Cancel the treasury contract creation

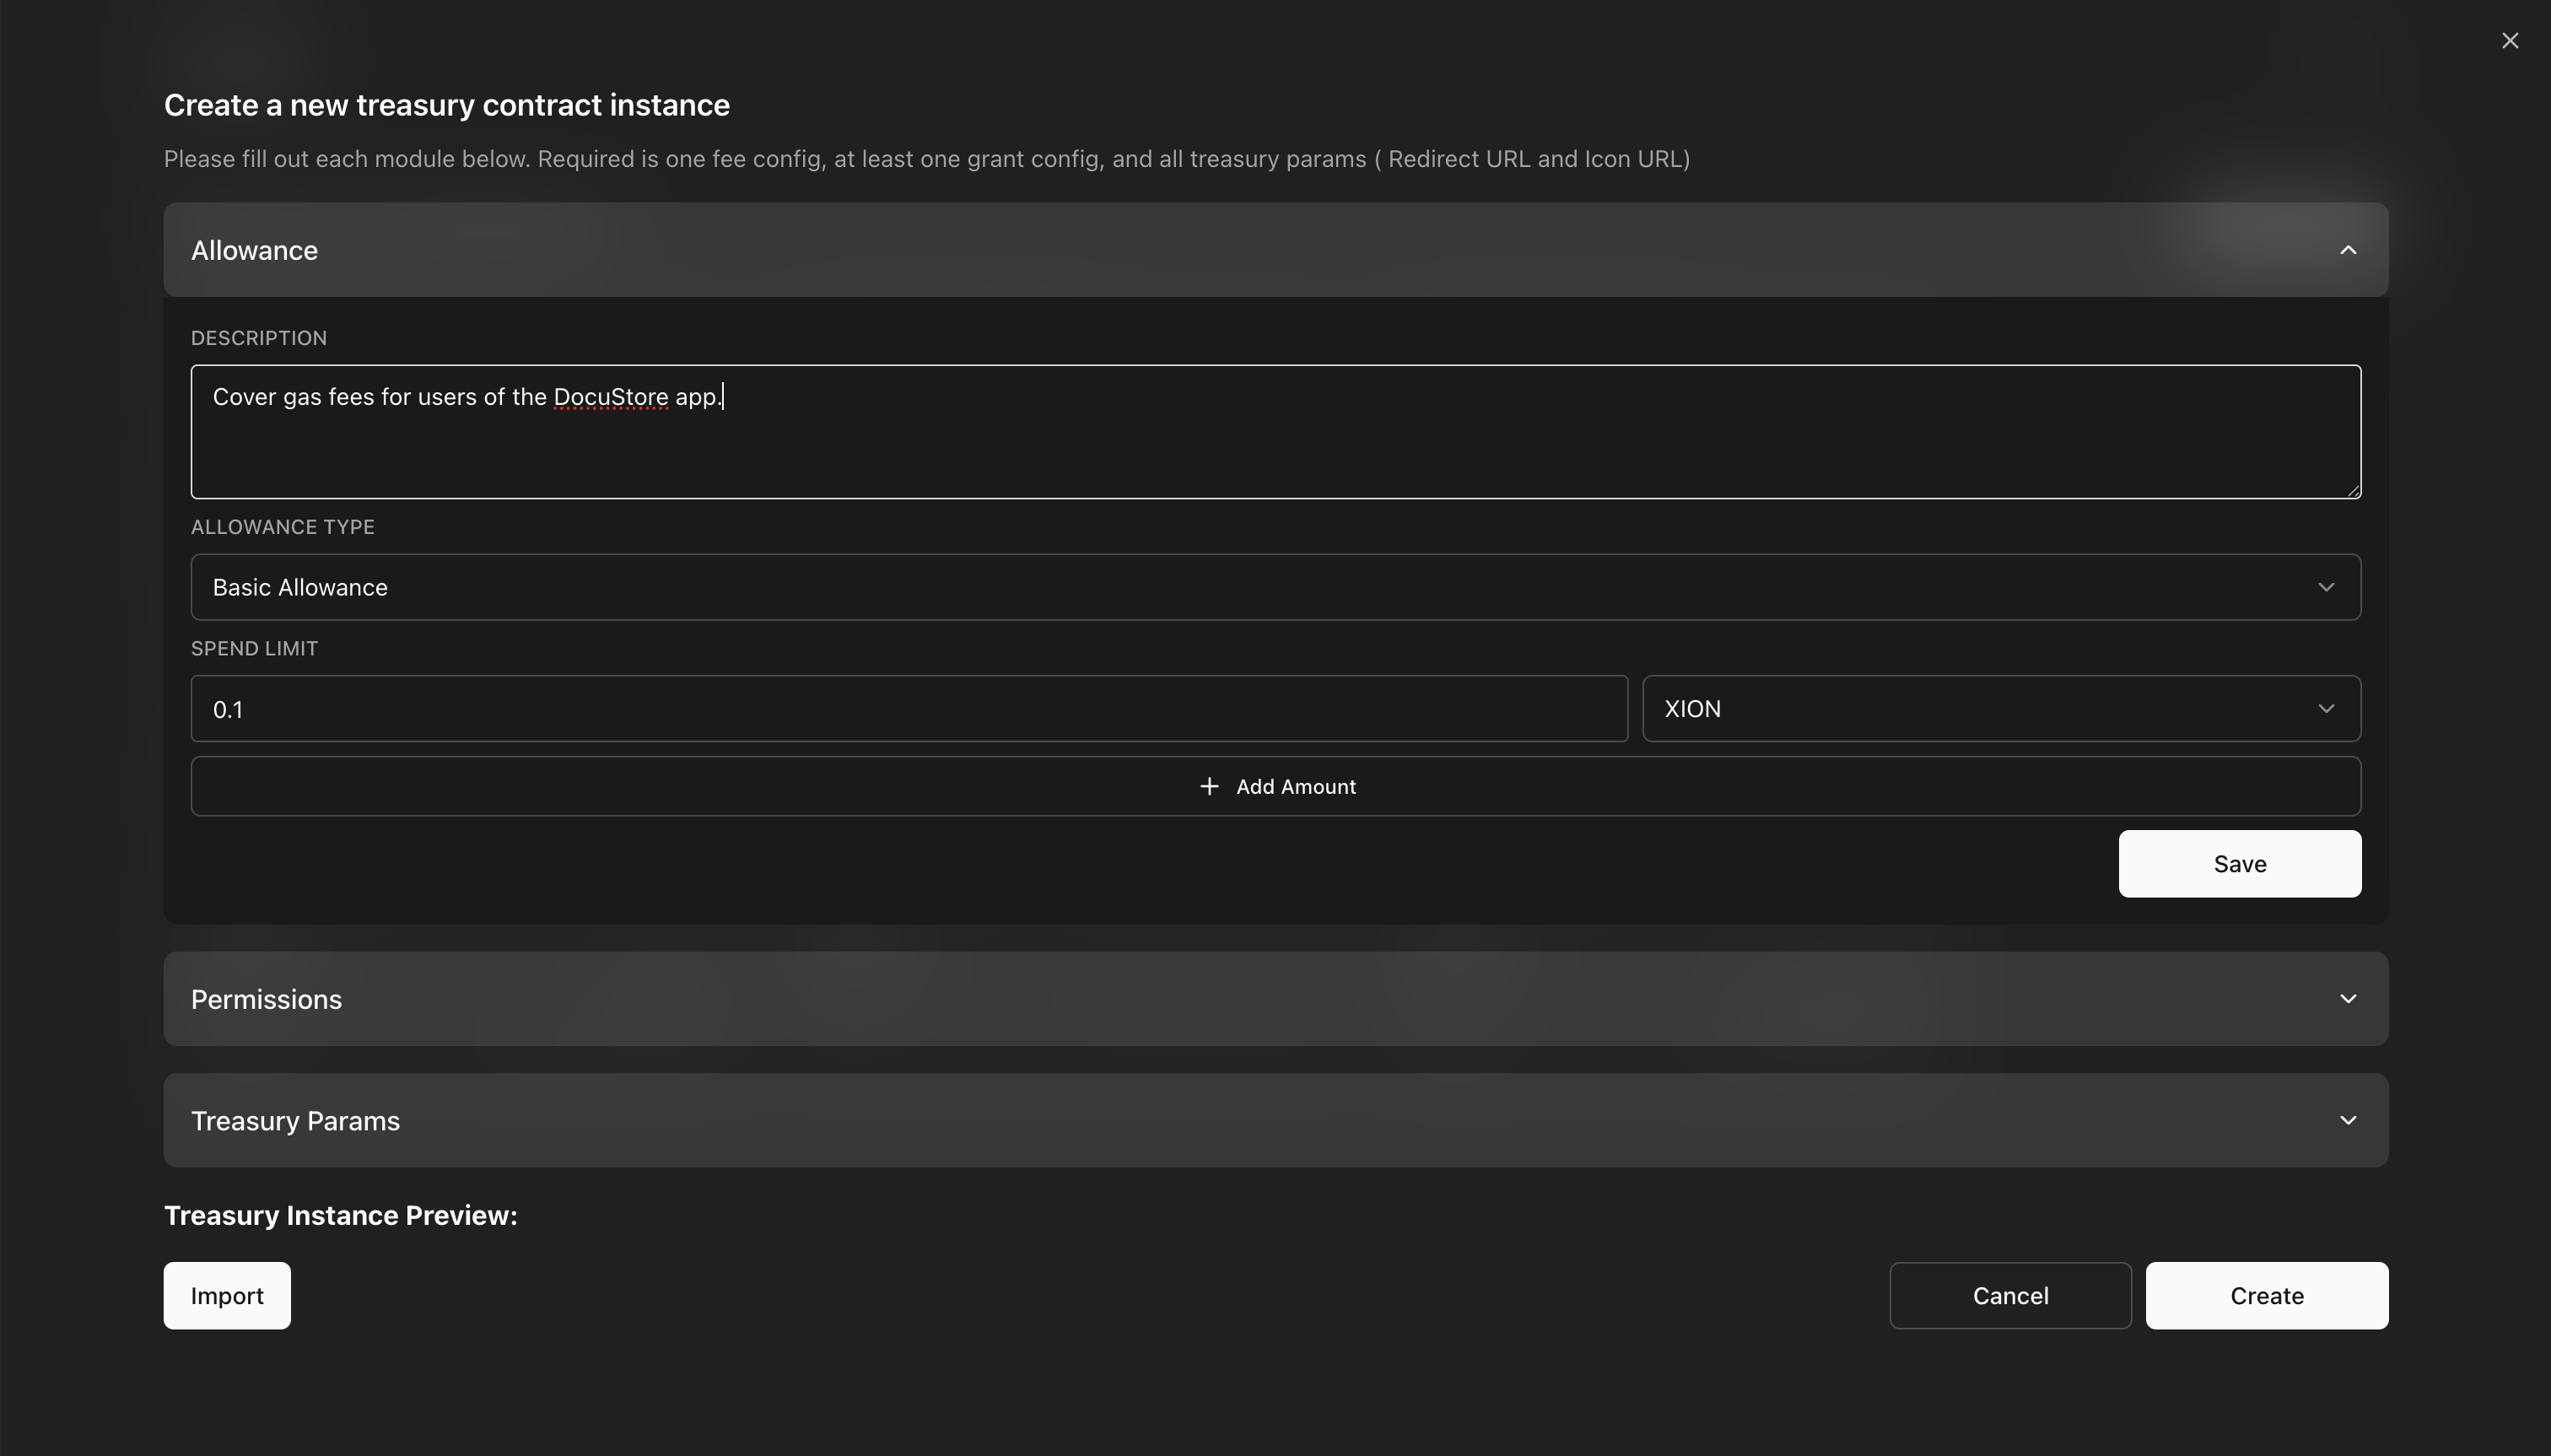click(x=2010, y=1296)
